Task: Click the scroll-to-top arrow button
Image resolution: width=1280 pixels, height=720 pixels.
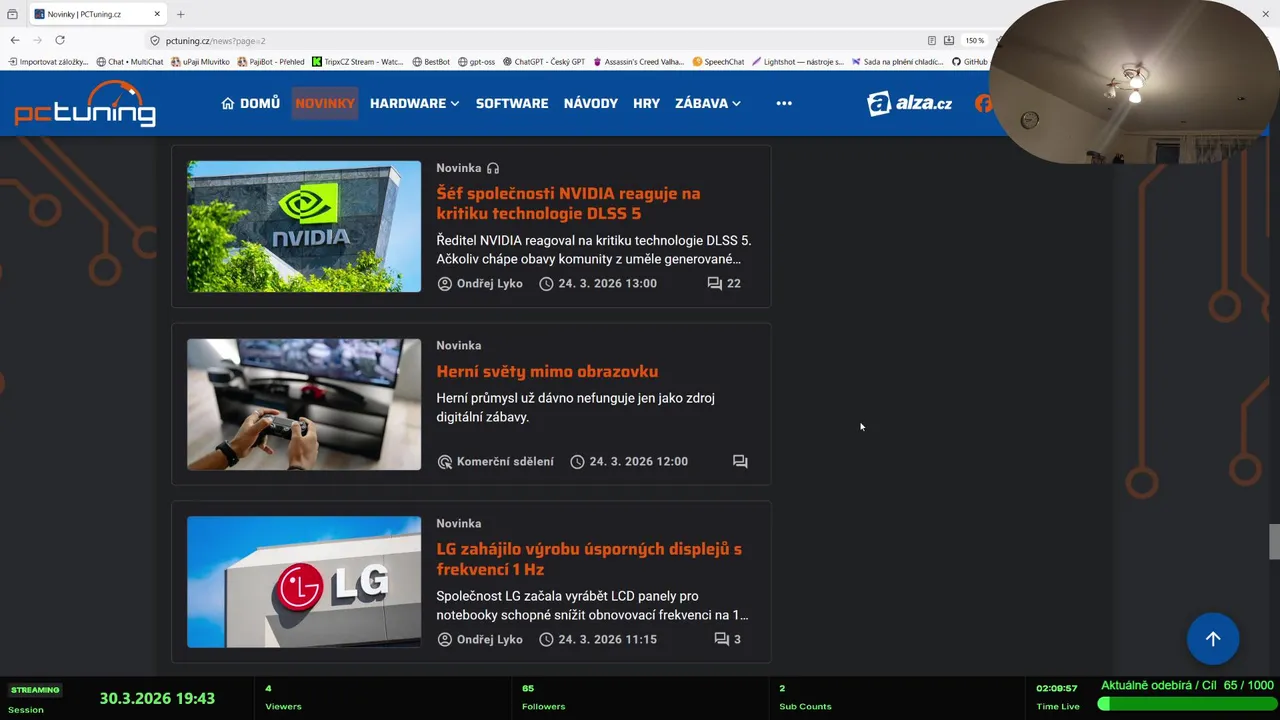Action: [1213, 639]
